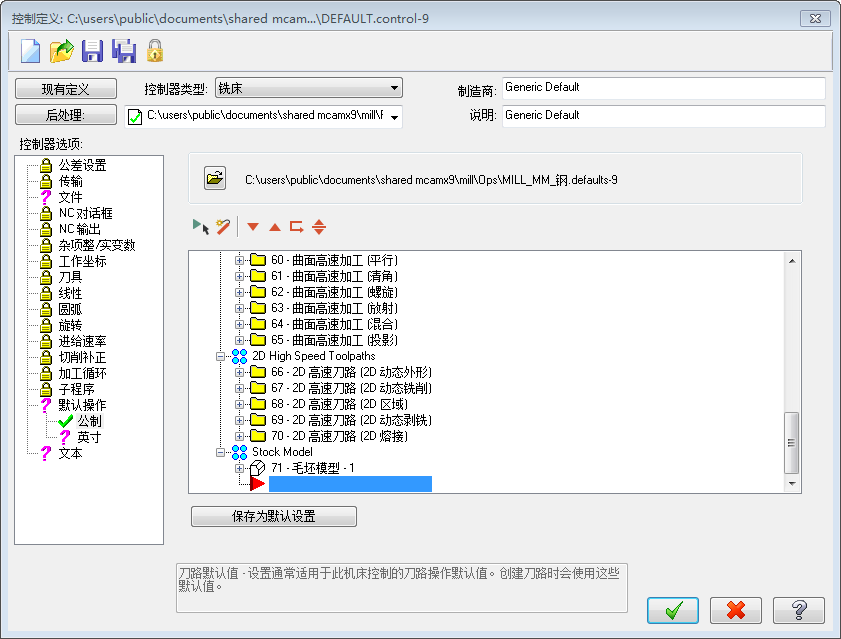The width and height of the screenshot is (841, 639).
Task: Move insert arrow down (red down triangle)
Action: click(x=253, y=227)
